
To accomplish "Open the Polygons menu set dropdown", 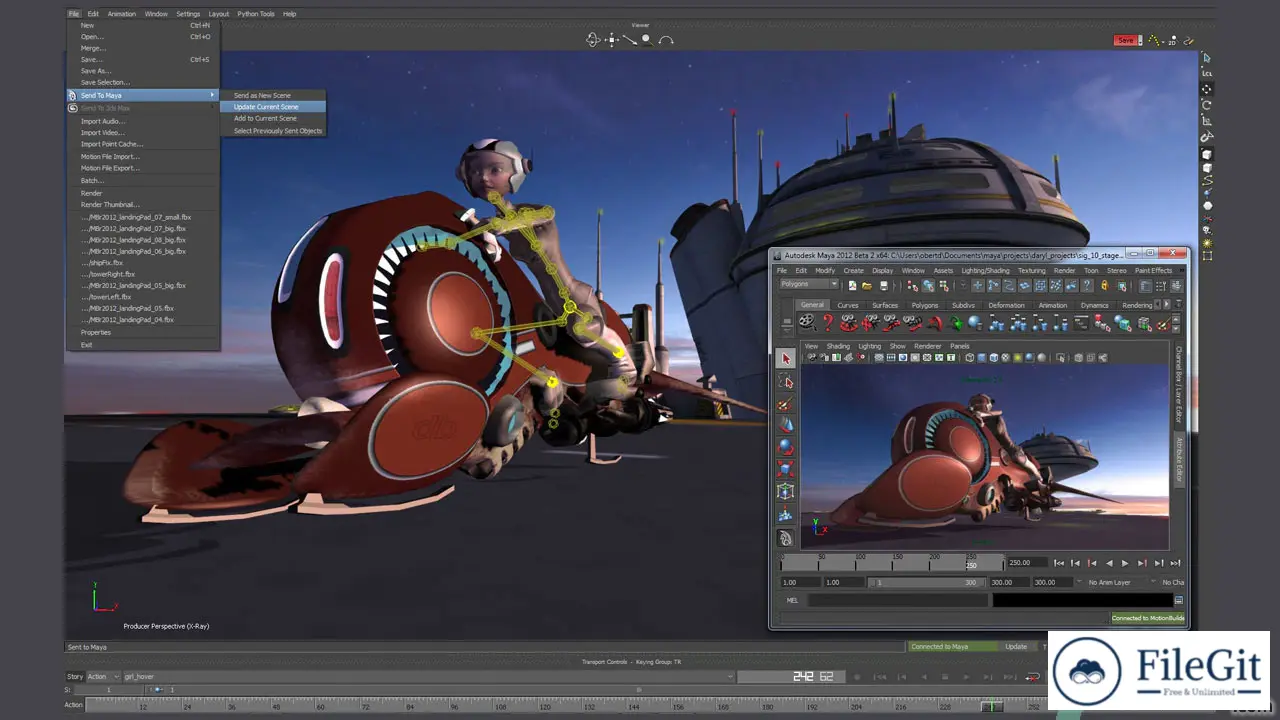I will 809,284.
